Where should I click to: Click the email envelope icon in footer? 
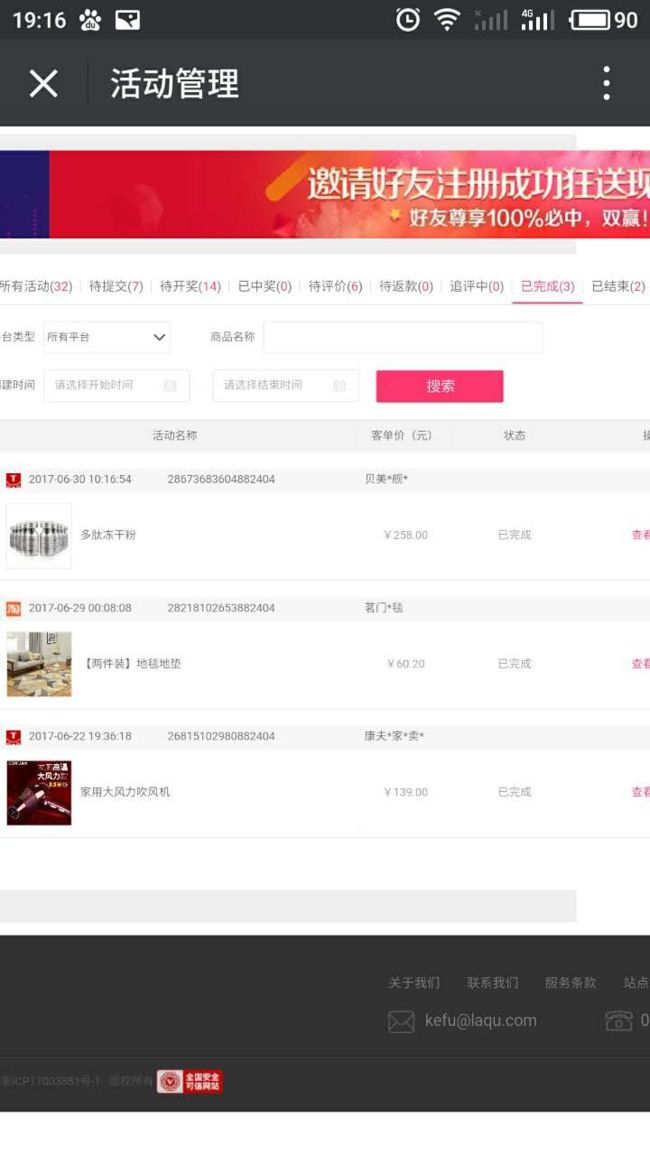401,1021
